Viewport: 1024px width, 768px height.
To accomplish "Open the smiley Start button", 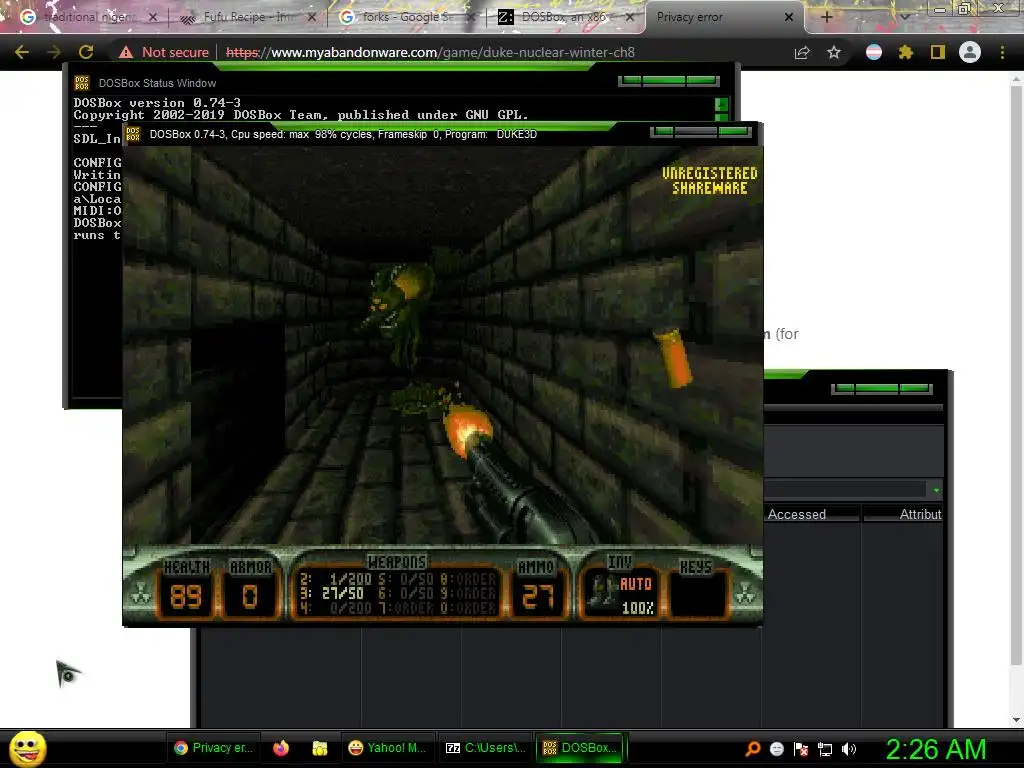I will tap(27, 748).
